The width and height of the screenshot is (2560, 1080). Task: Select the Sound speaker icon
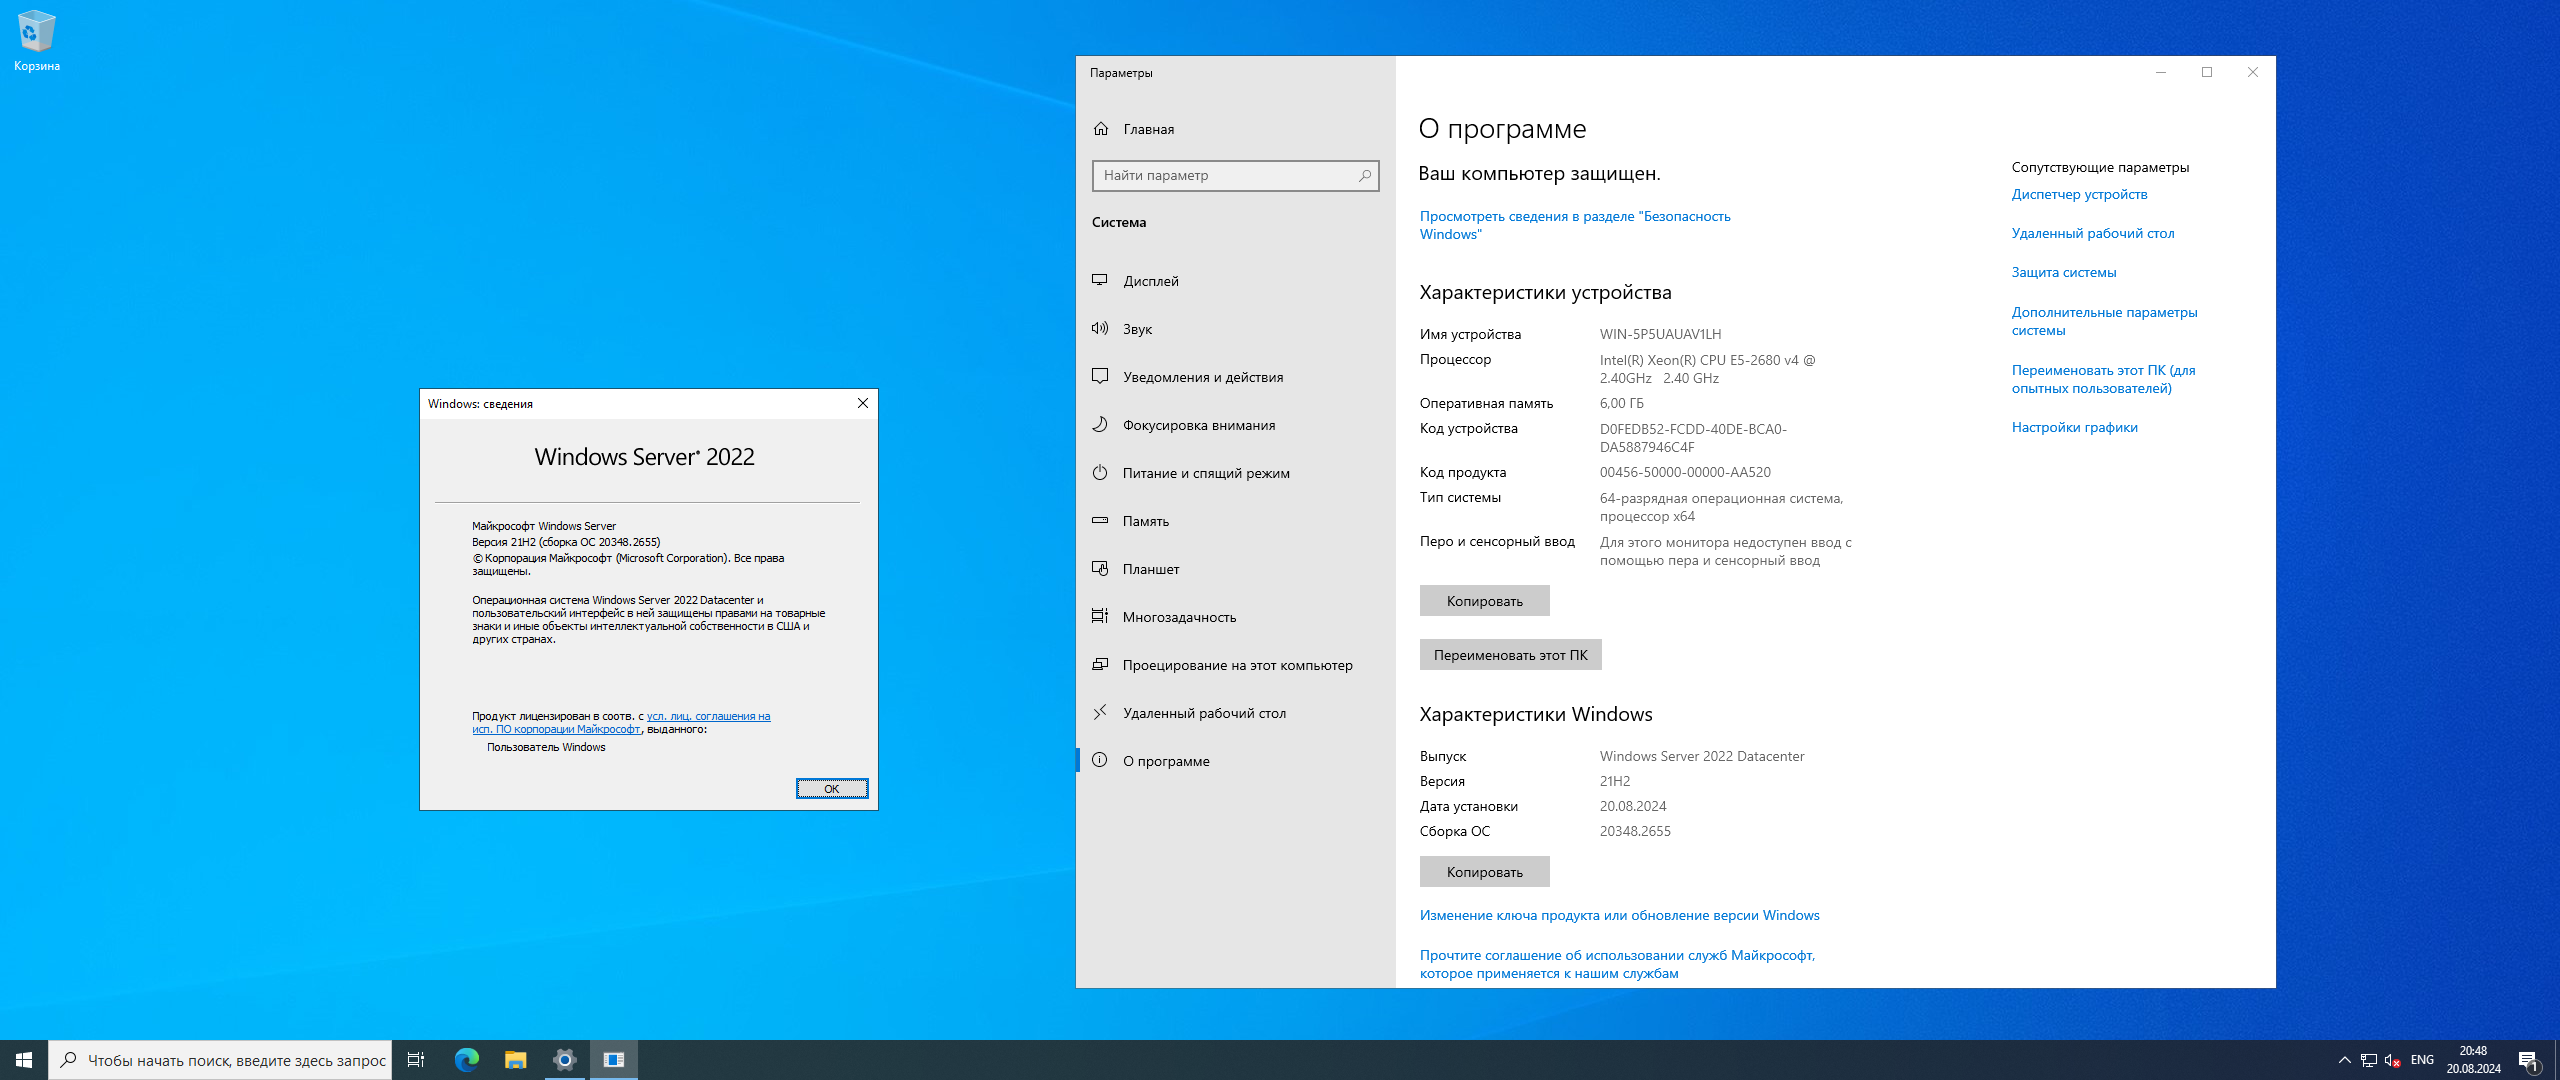[1100, 329]
